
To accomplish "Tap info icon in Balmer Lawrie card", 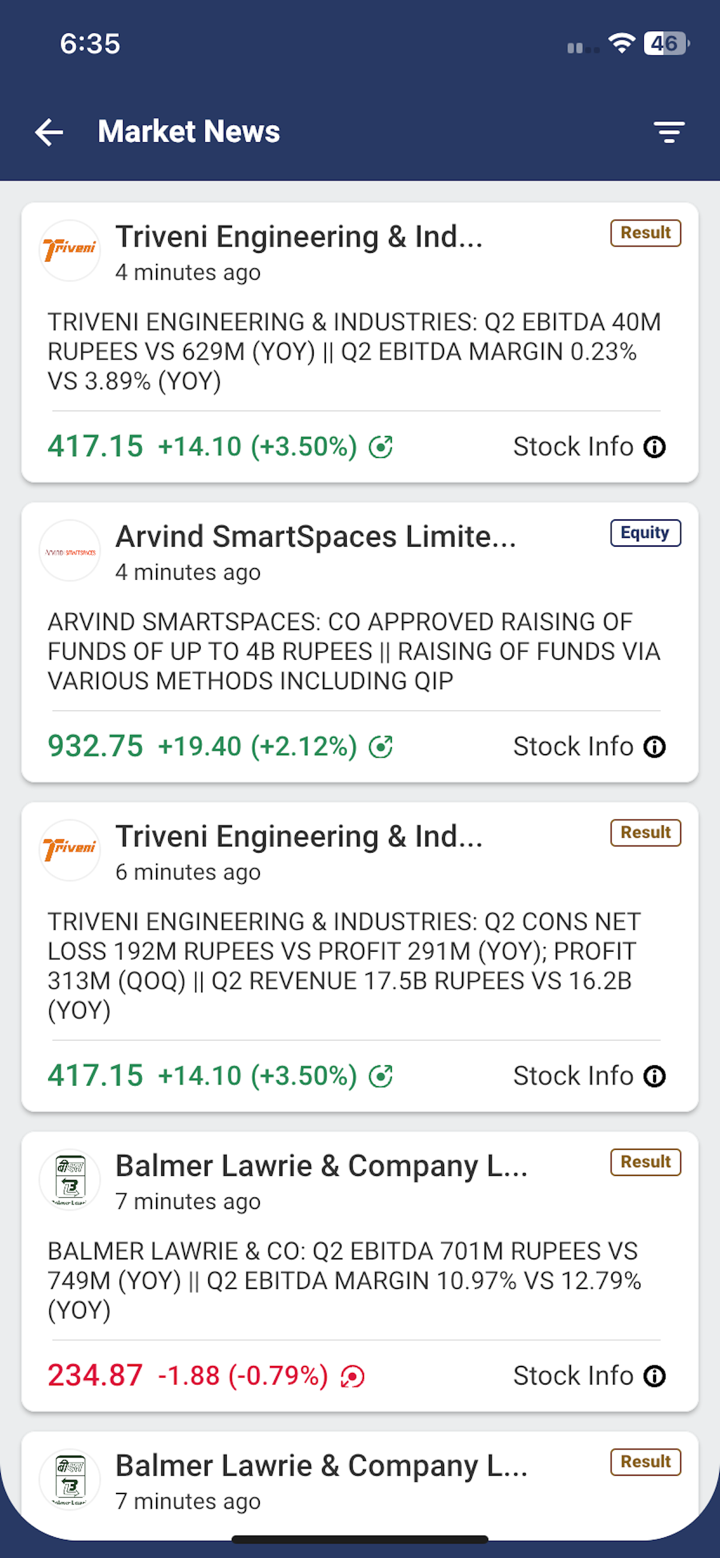I will point(655,1377).
